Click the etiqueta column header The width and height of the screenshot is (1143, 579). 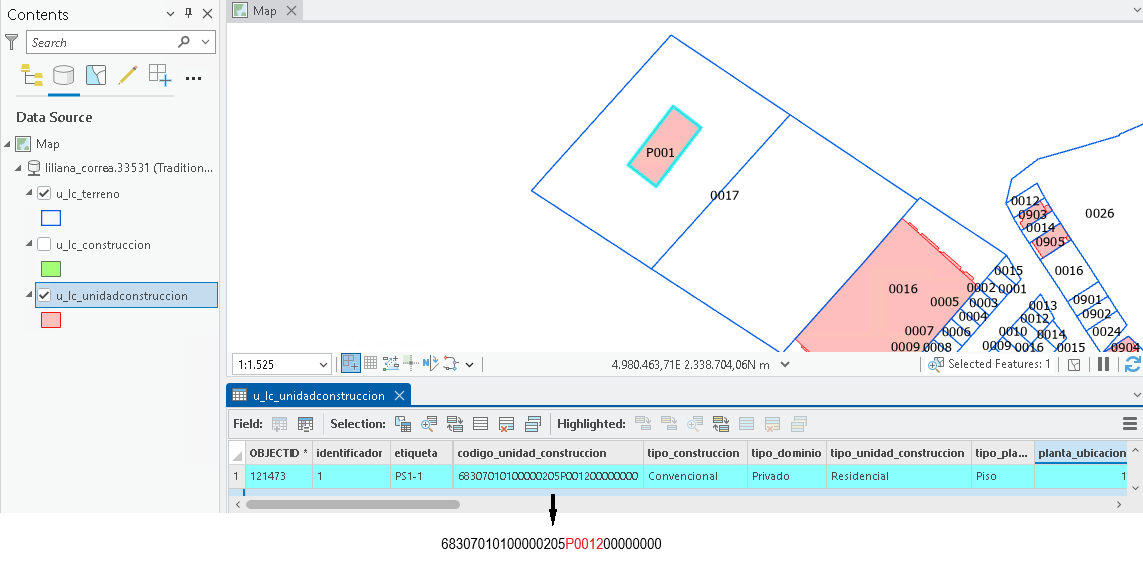click(x=421, y=453)
